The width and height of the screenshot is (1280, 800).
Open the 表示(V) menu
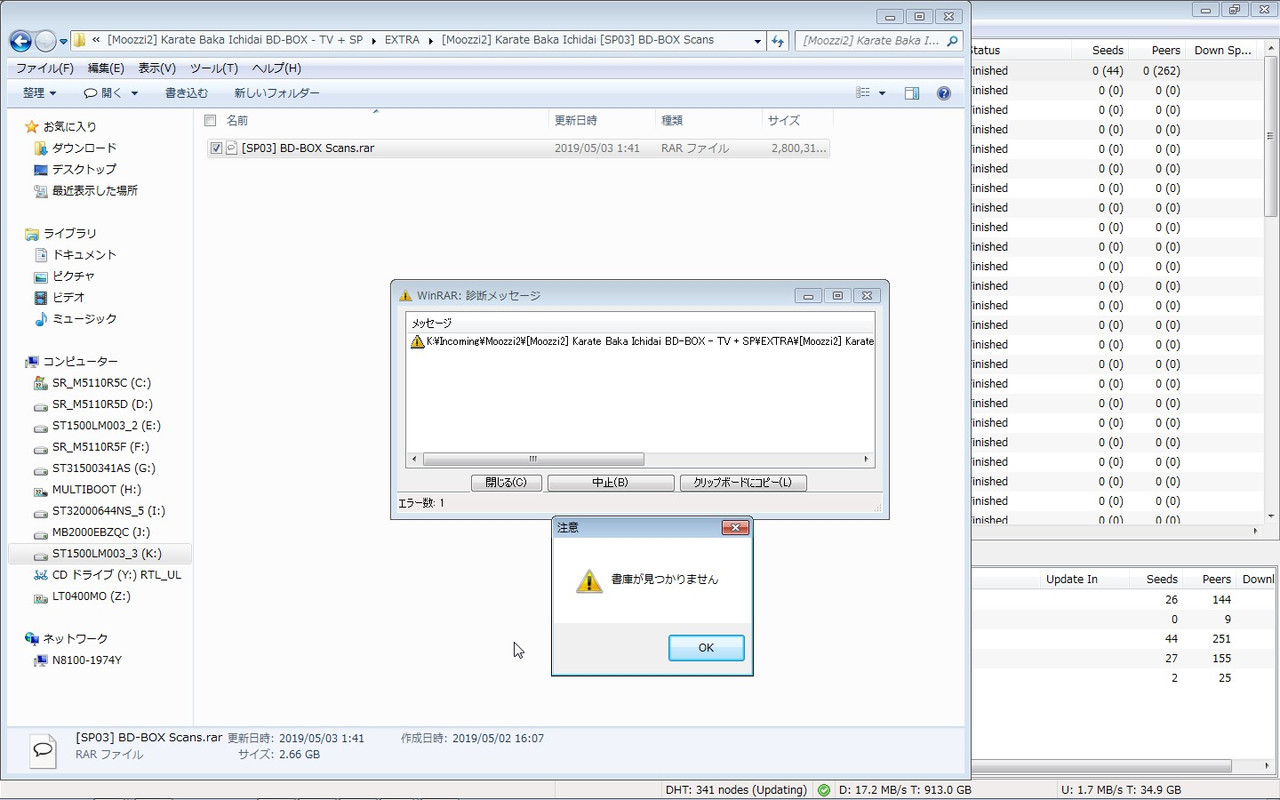tap(157, 68)
